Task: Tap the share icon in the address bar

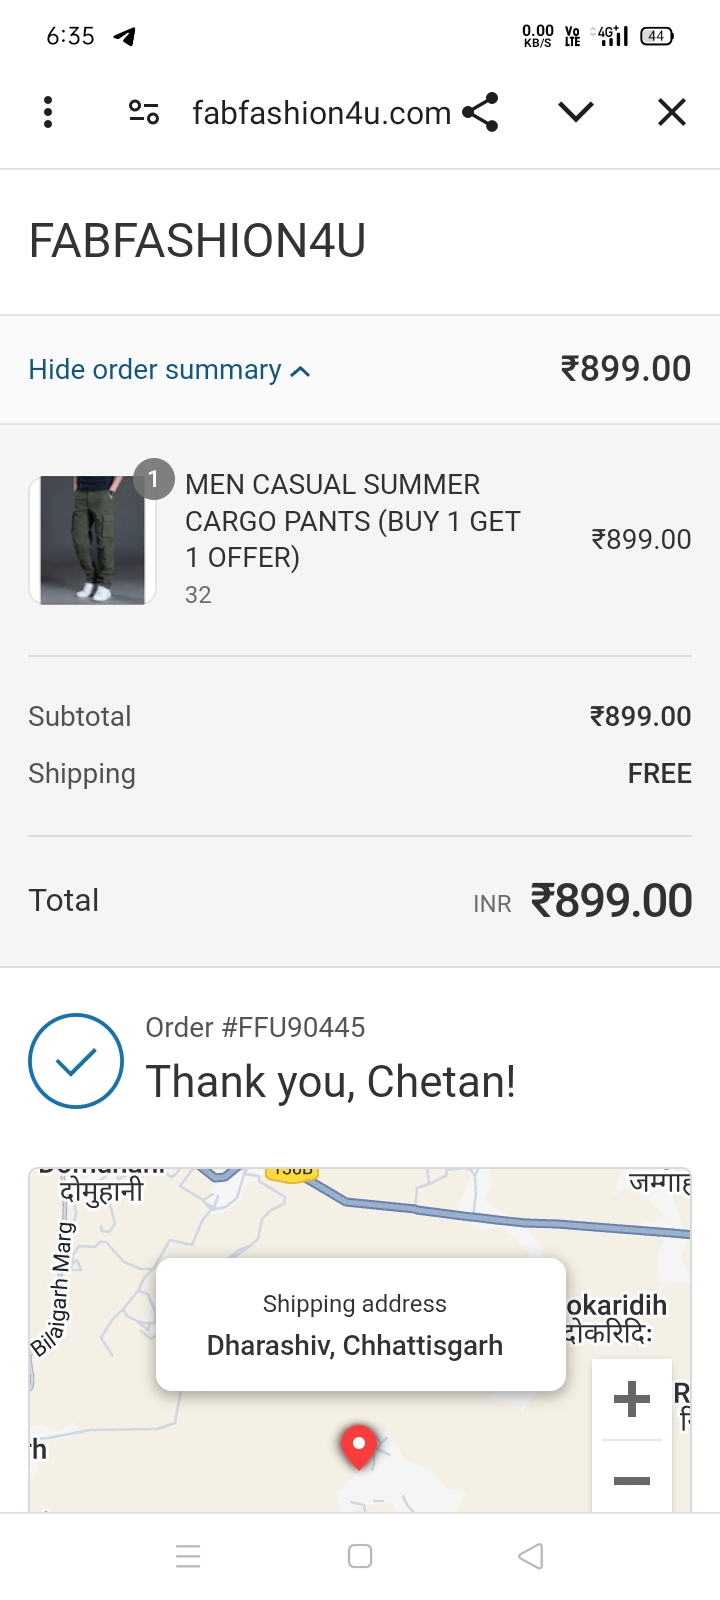Action: (481, 112)
